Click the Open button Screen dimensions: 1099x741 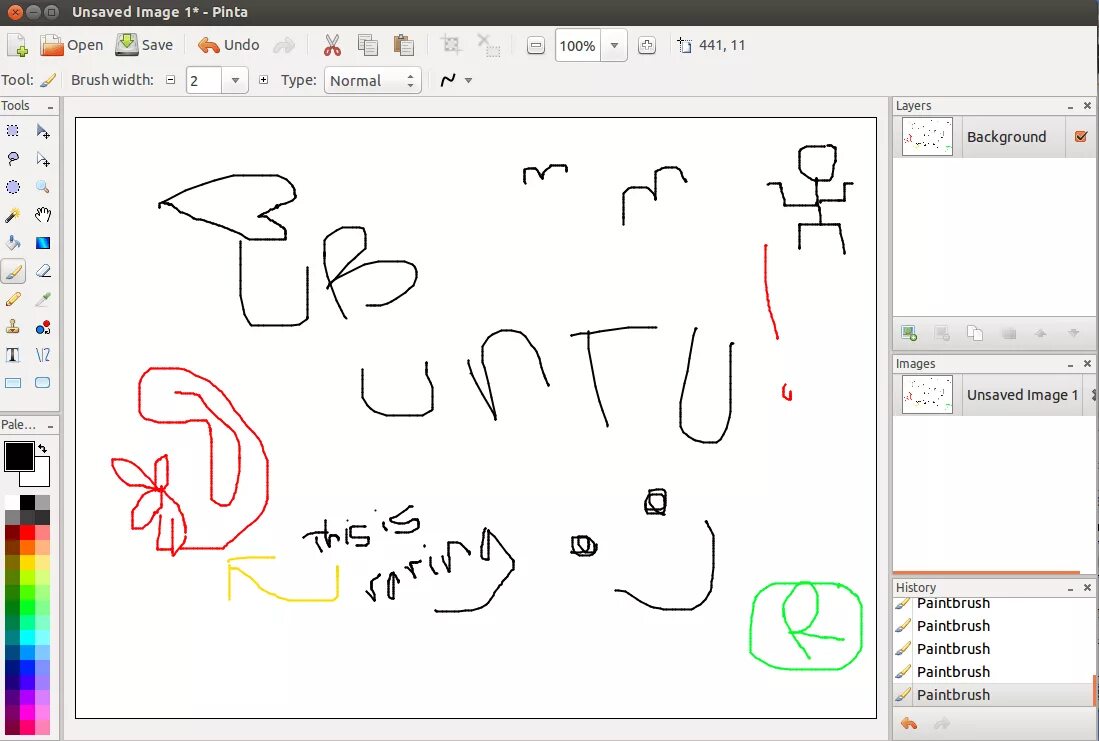pos(71,46)
